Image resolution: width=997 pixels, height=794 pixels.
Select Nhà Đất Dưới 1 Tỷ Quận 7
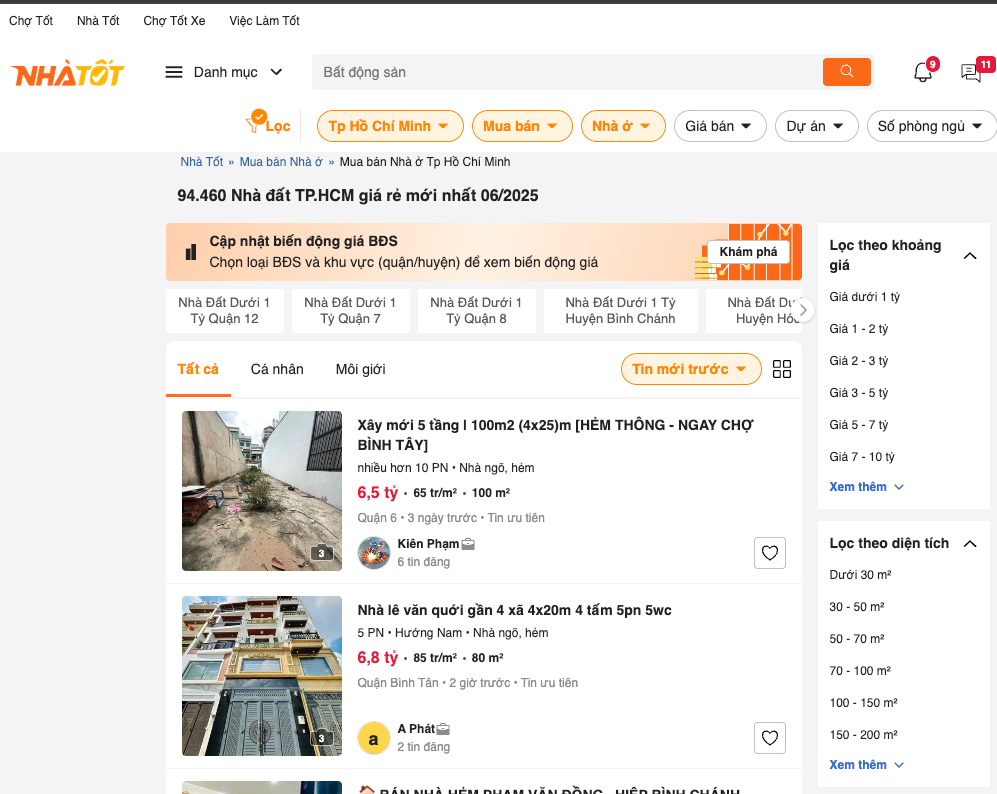(350, 311)
